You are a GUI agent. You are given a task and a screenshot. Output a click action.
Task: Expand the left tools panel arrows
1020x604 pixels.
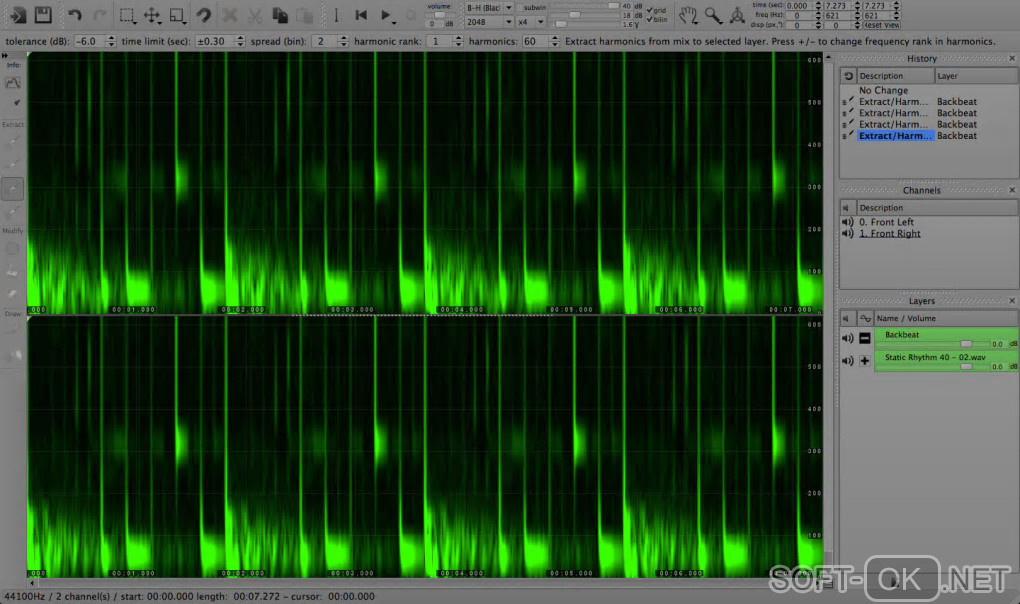(5, 56)
